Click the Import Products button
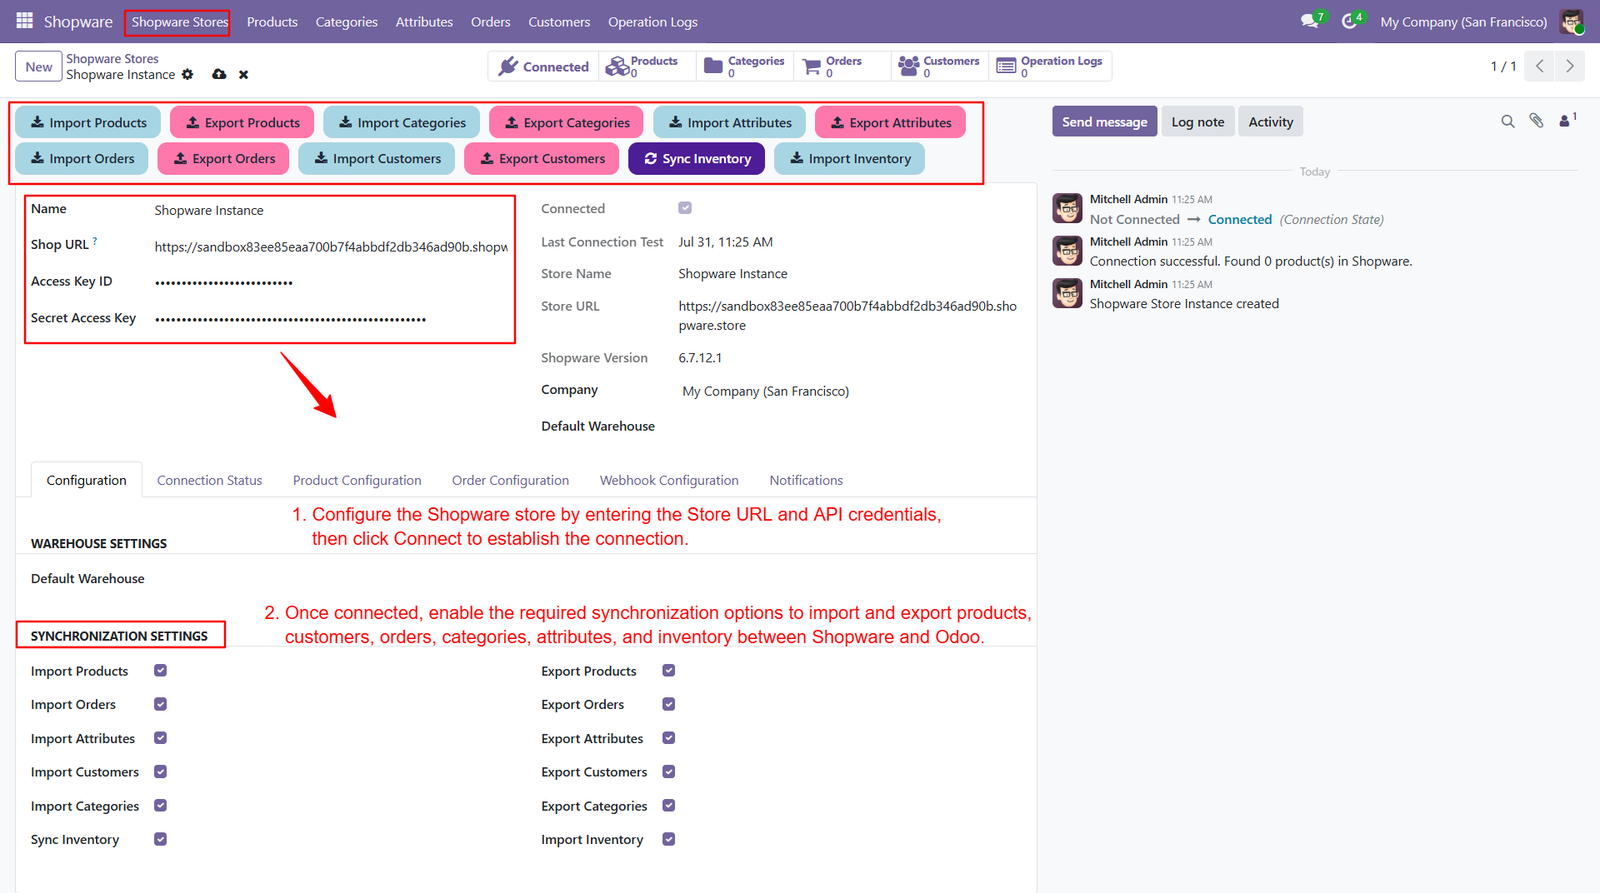 click(88, 122)
